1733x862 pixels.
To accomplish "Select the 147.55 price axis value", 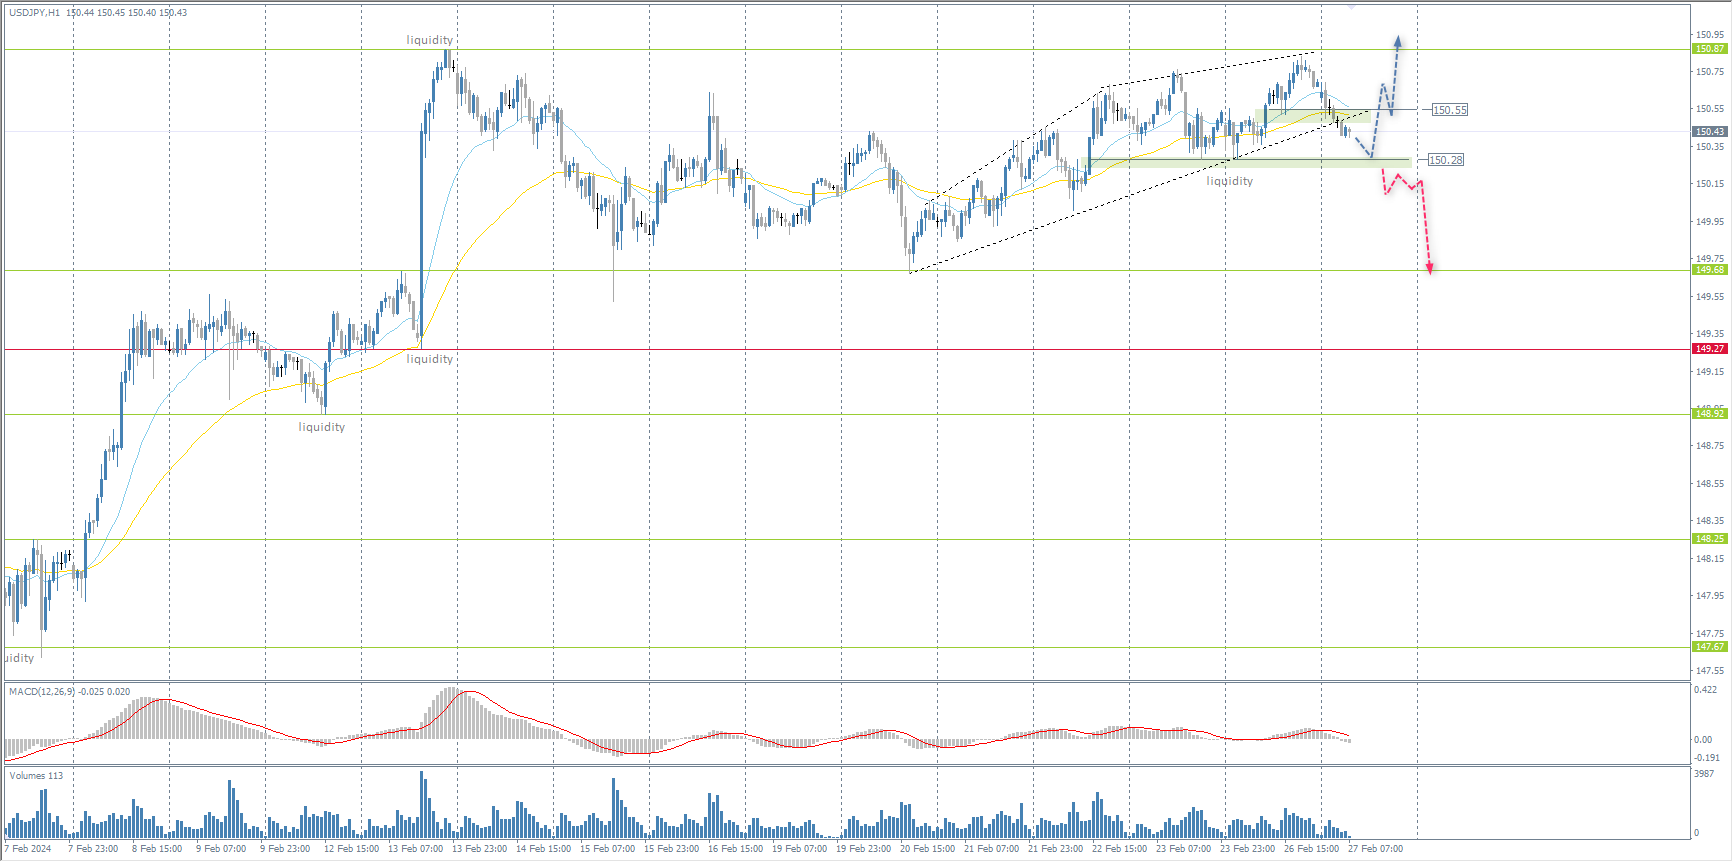I will [1710, 671].
